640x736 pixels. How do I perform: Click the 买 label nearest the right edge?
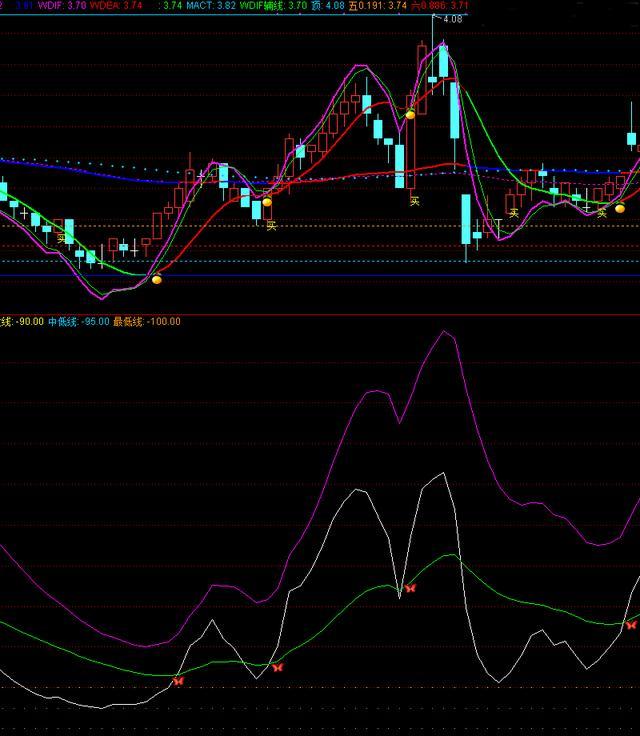601,214
